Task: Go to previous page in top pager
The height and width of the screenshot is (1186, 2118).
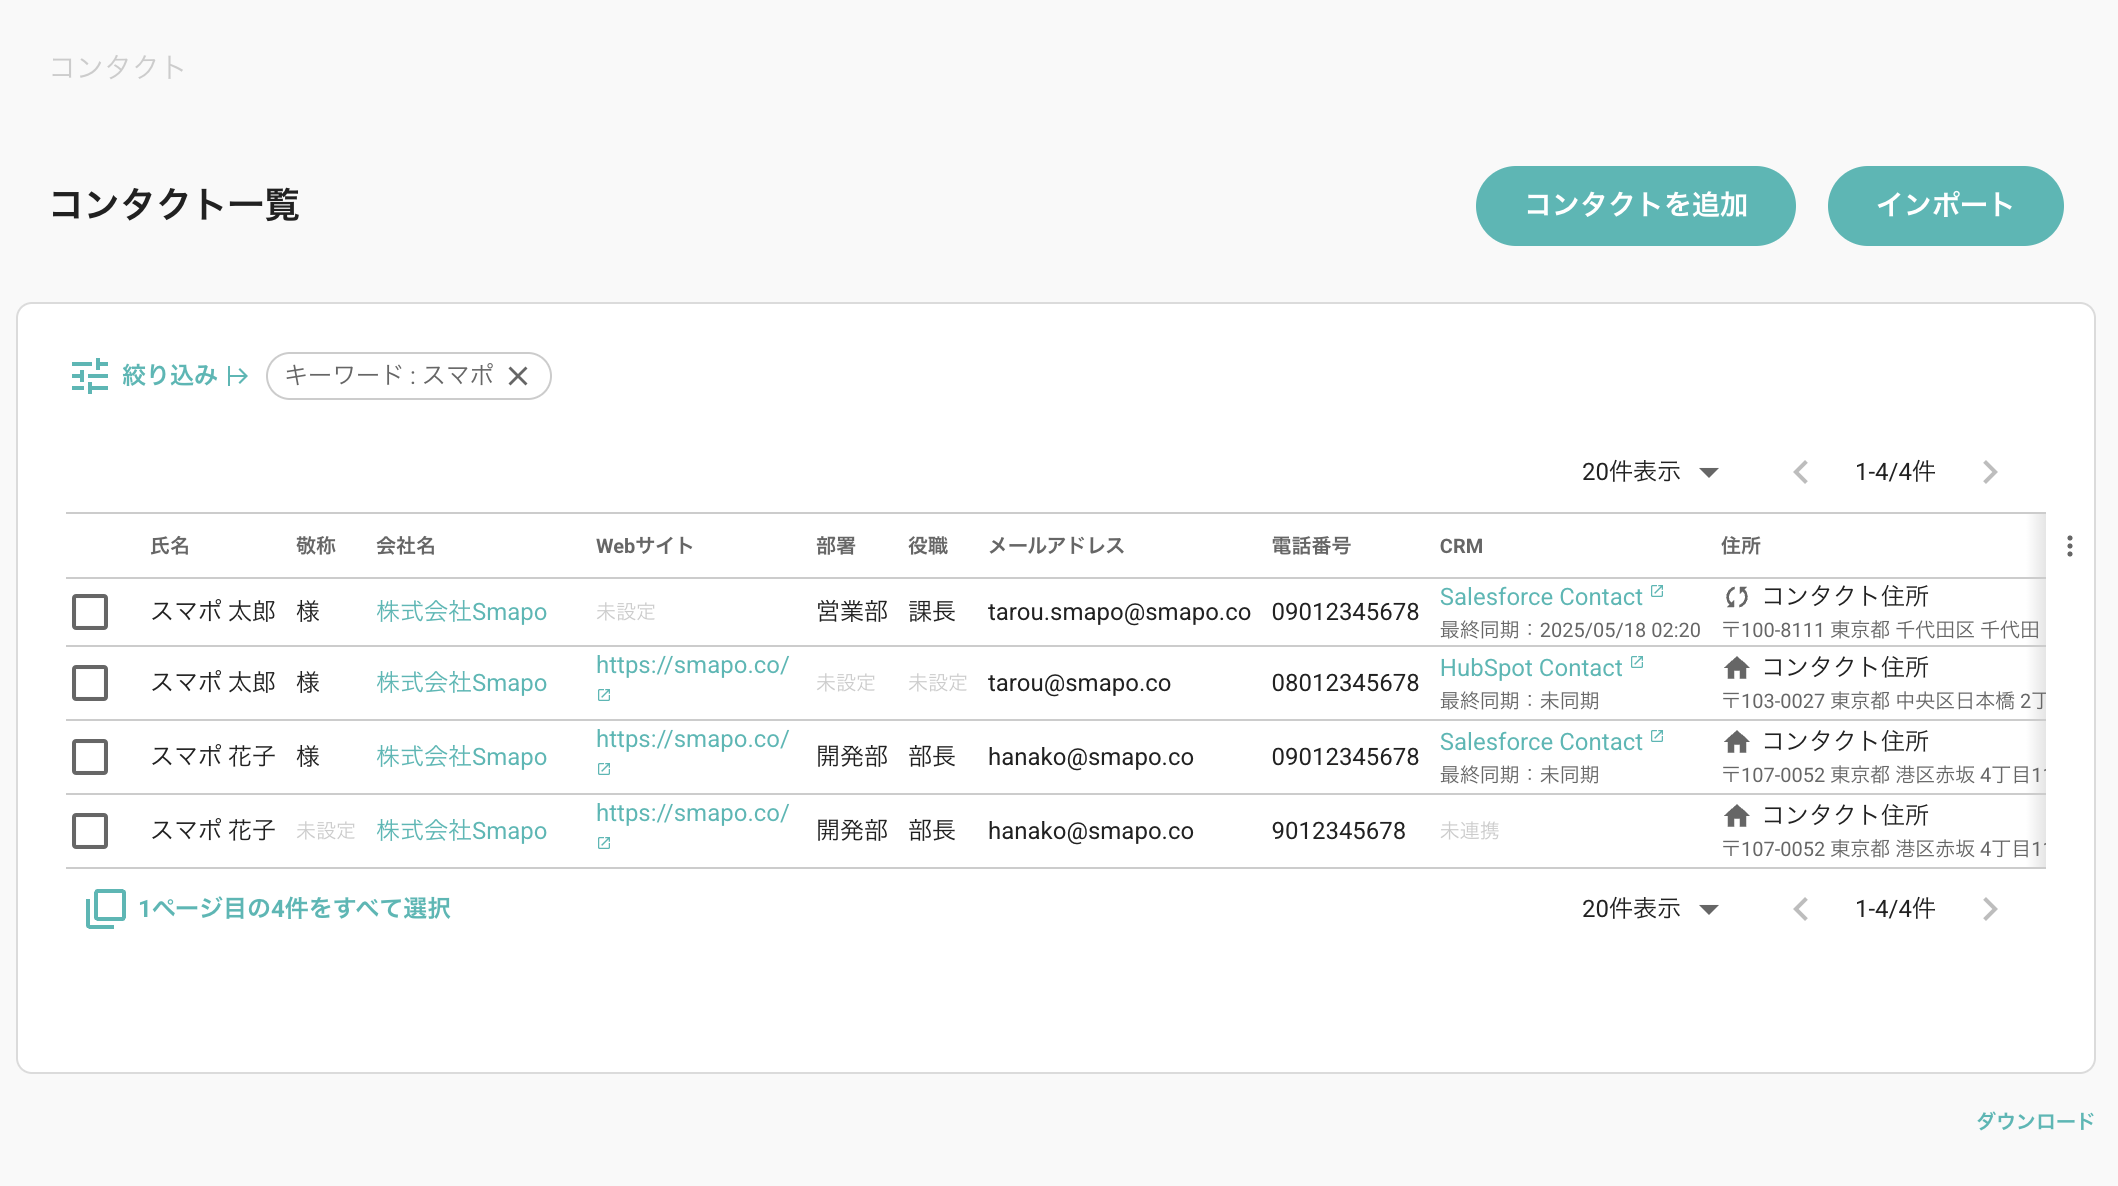Action: click(1801, 472)
